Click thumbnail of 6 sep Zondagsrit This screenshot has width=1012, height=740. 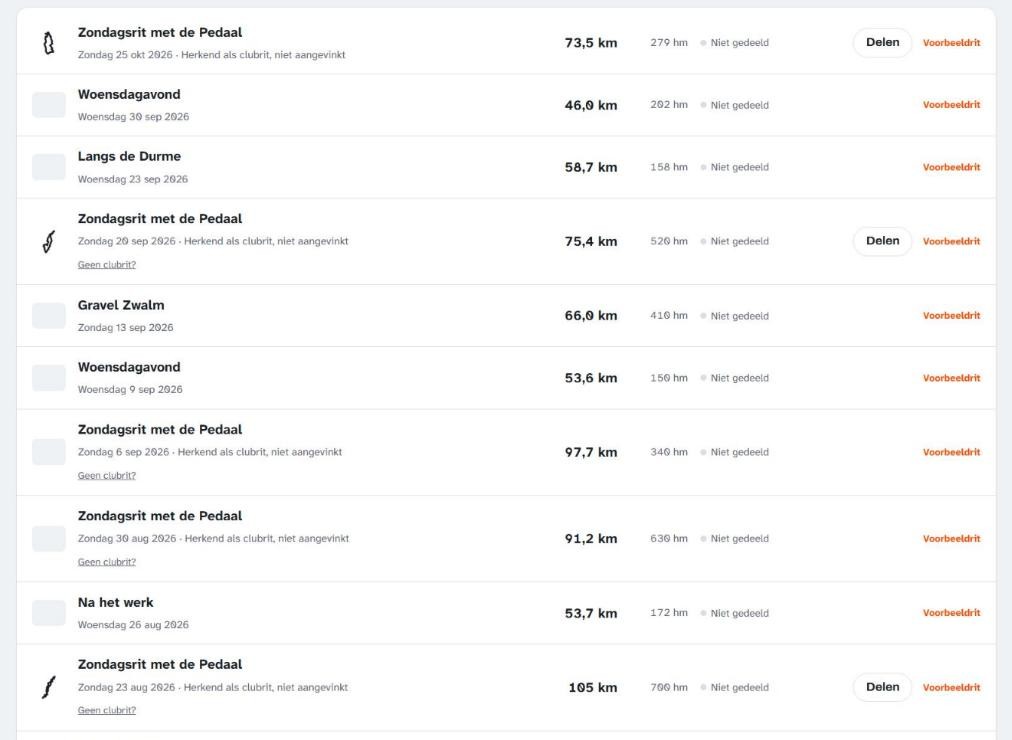coord(48,452)
